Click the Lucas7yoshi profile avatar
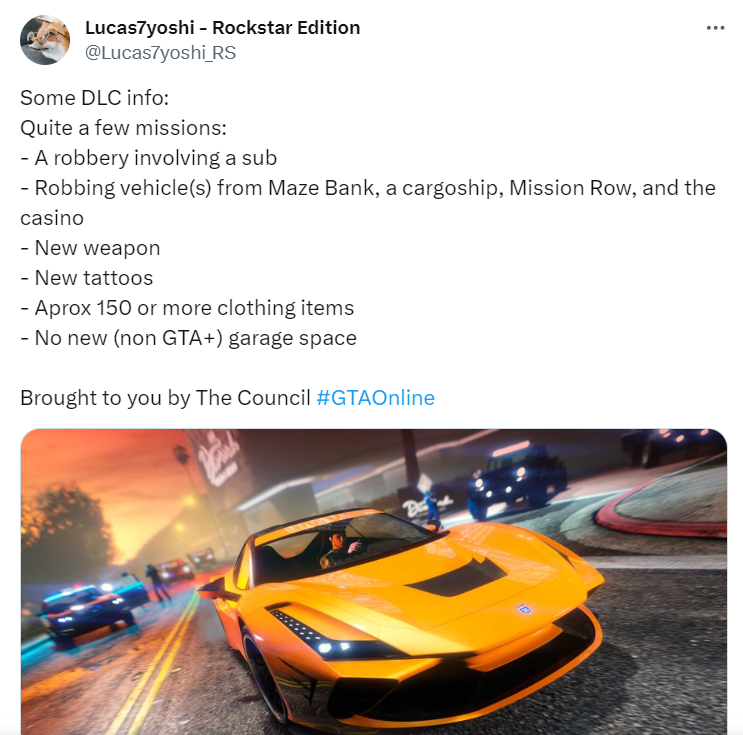The image size is (743, 735). [45, 40]
